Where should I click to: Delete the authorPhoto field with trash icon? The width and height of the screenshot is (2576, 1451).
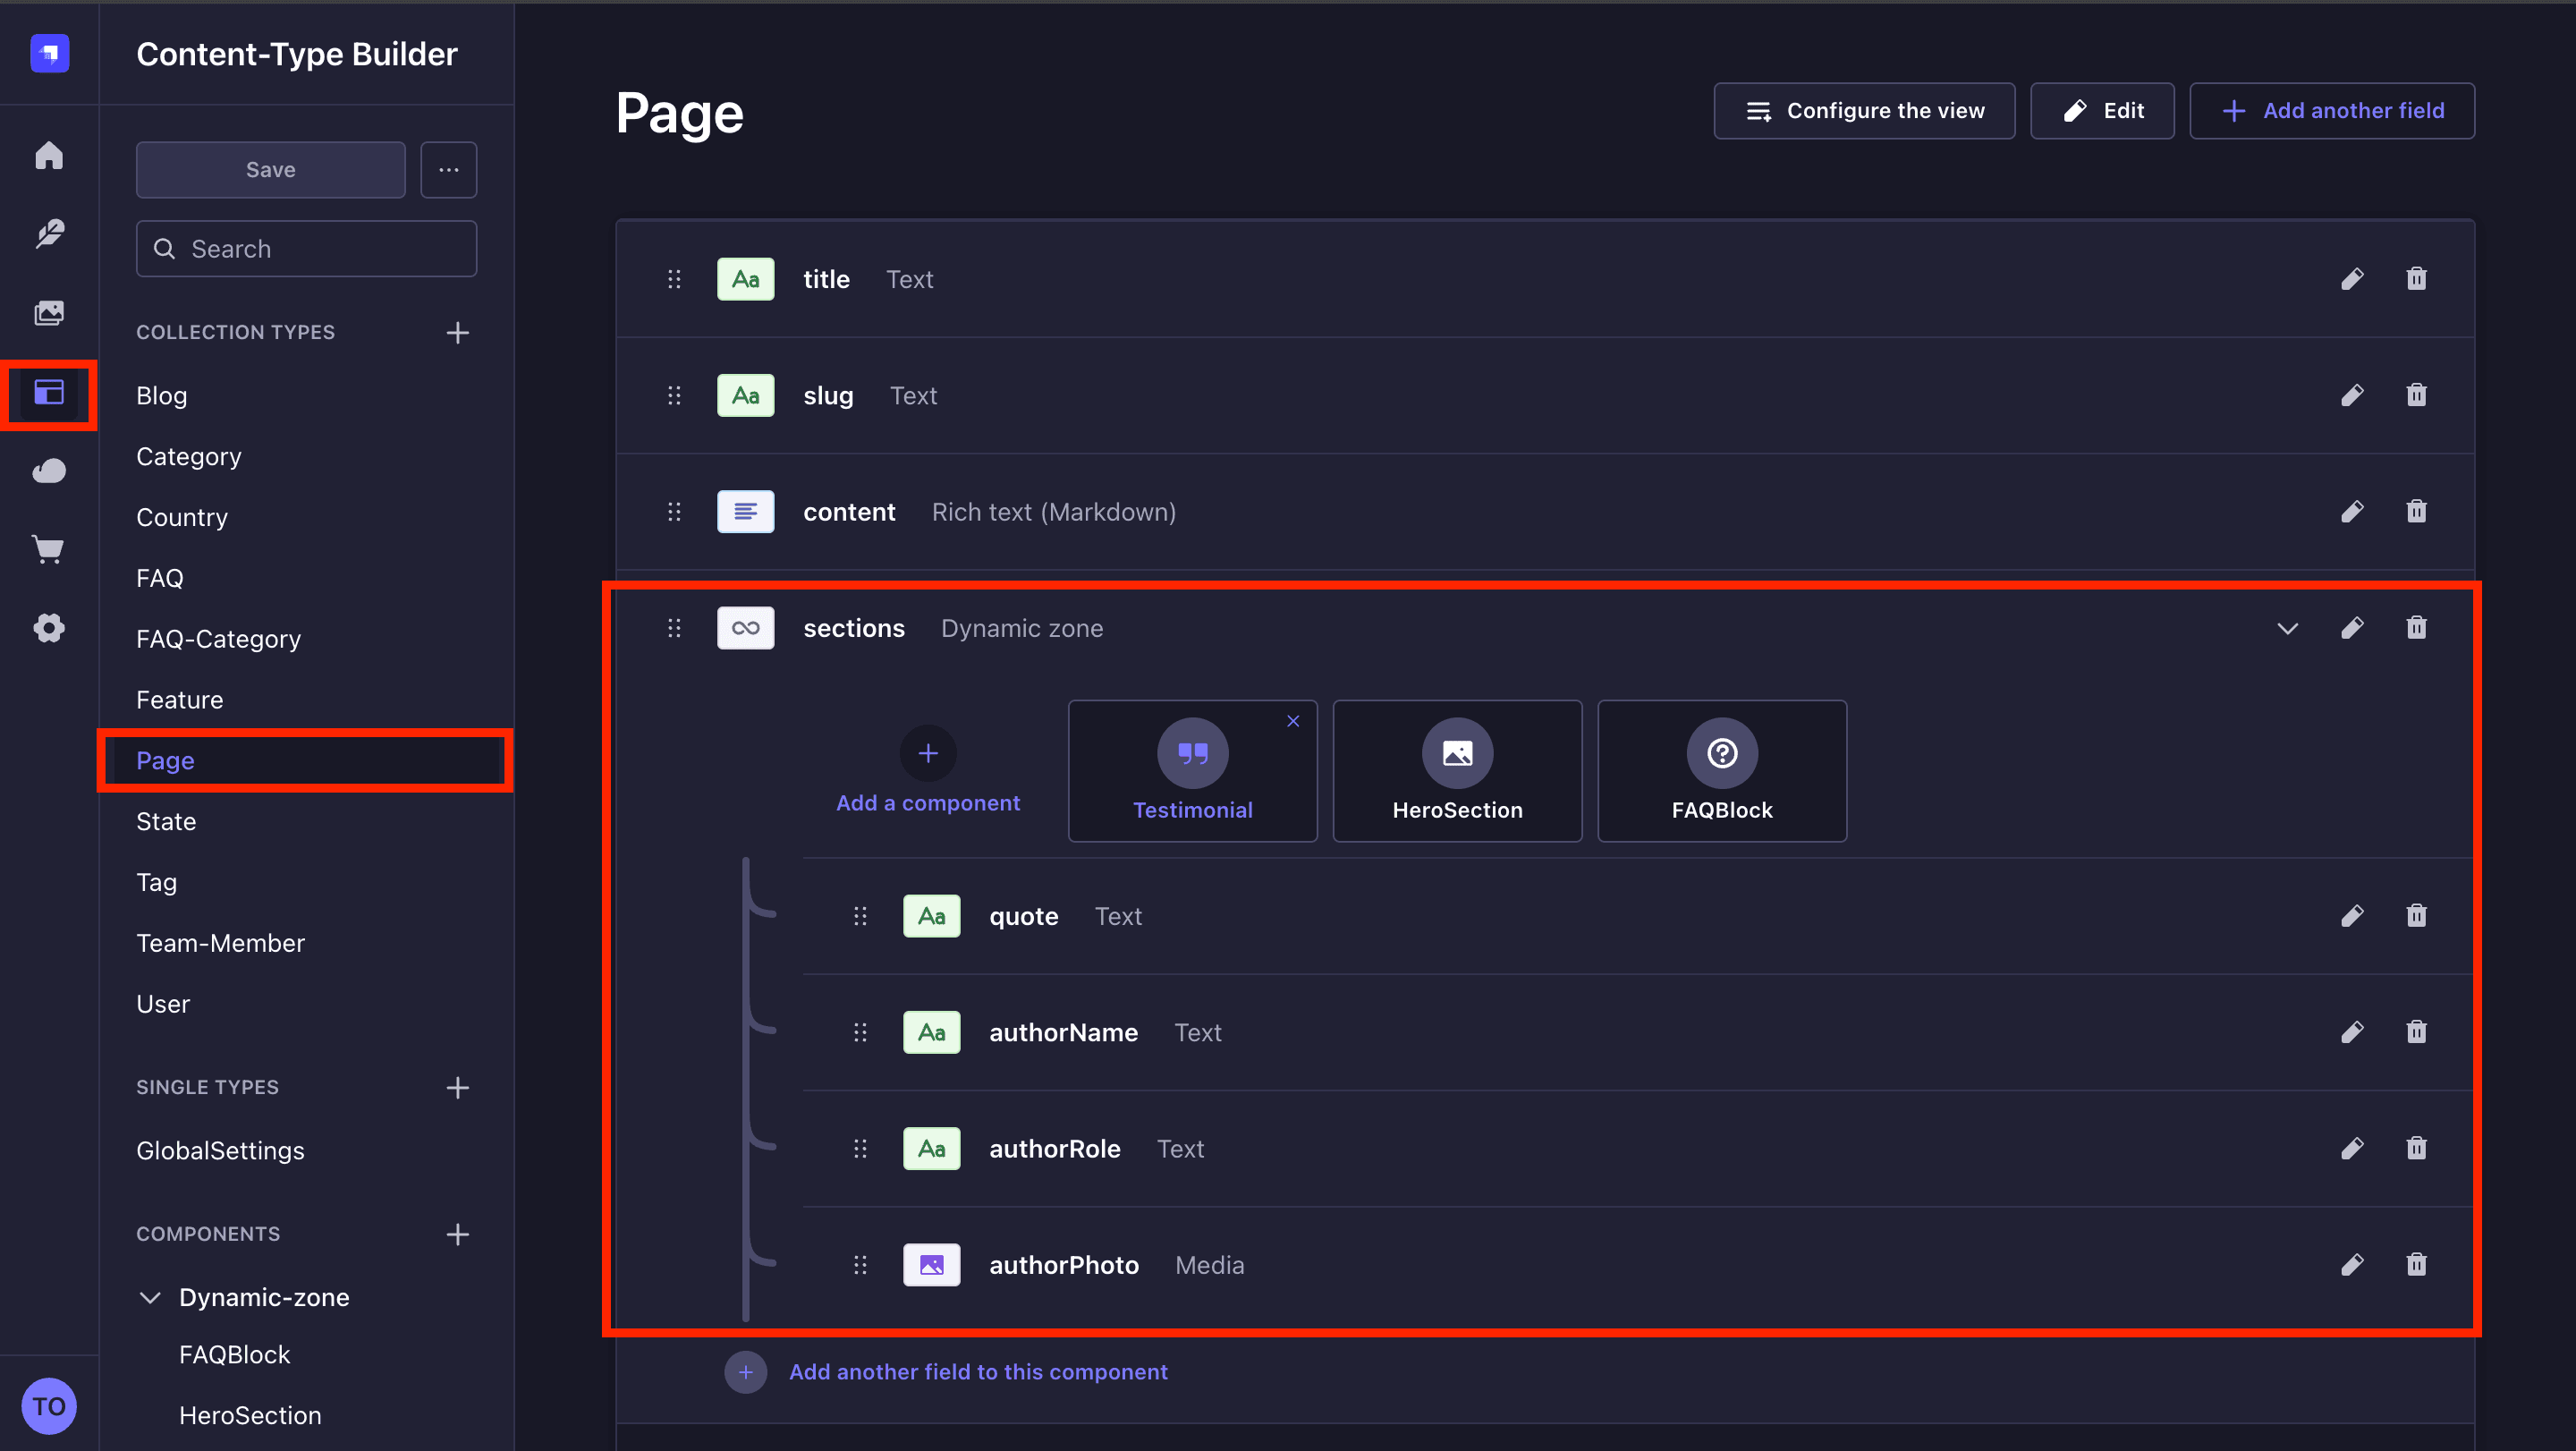[2416, 1265]
